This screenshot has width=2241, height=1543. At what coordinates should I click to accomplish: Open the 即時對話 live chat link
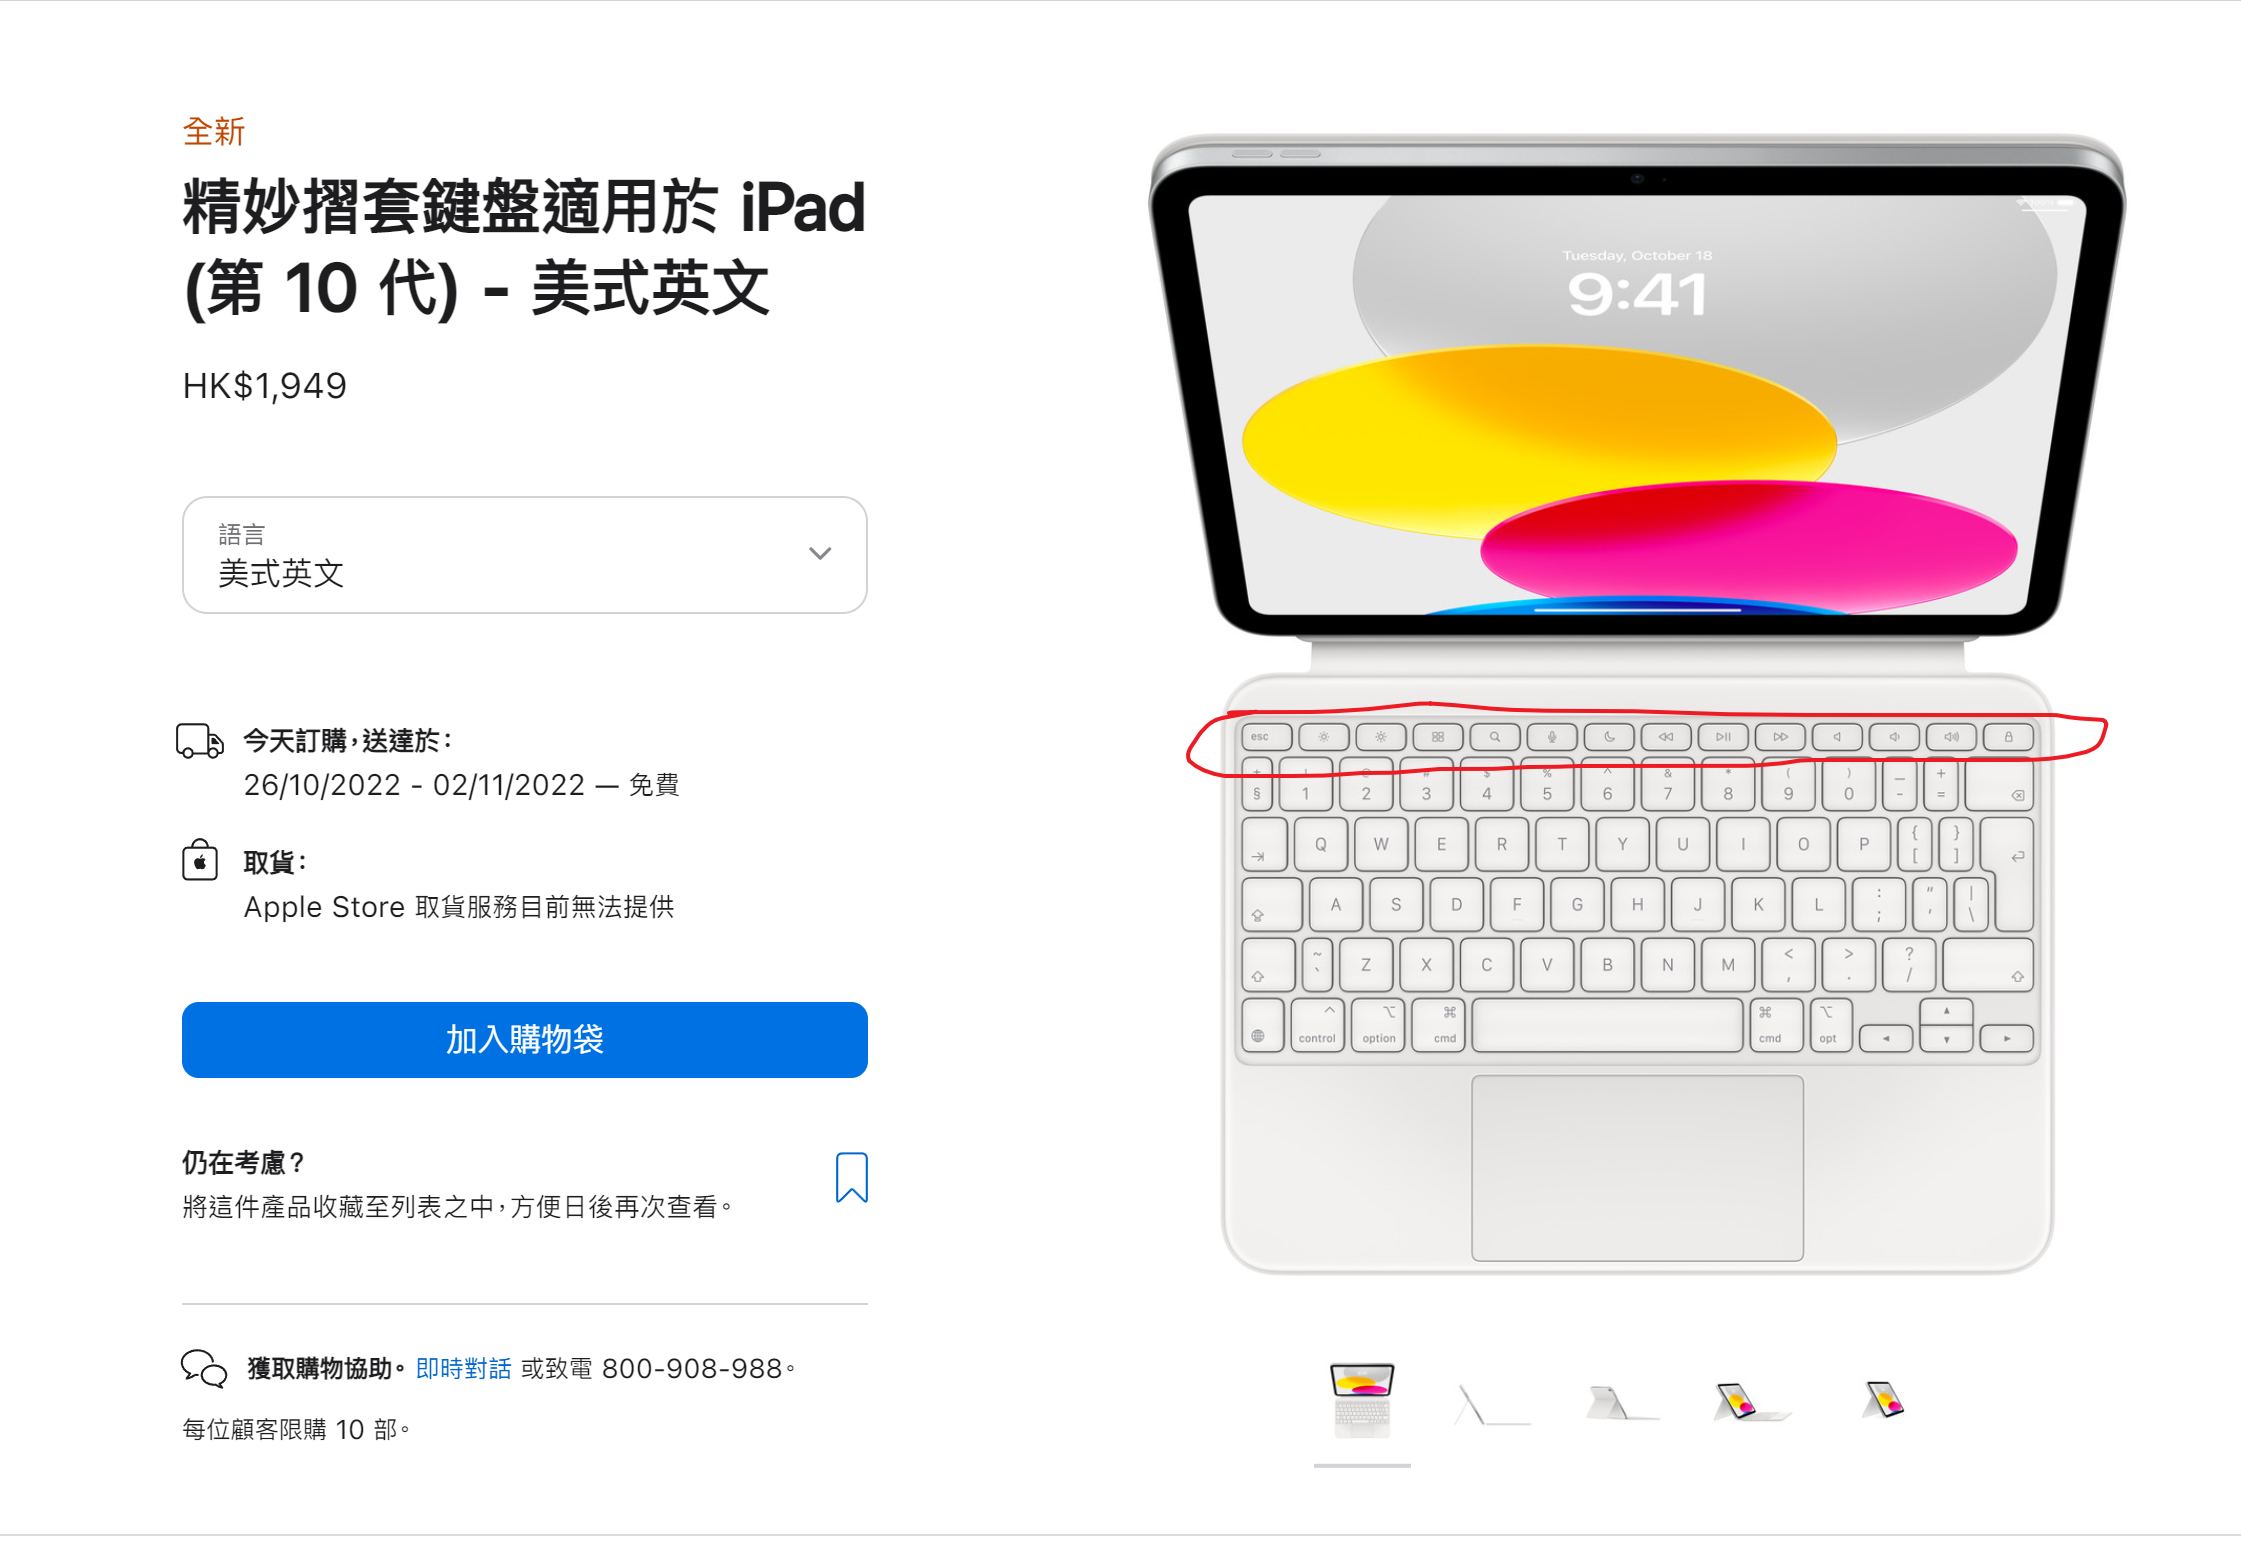(x=463, y=1368)
